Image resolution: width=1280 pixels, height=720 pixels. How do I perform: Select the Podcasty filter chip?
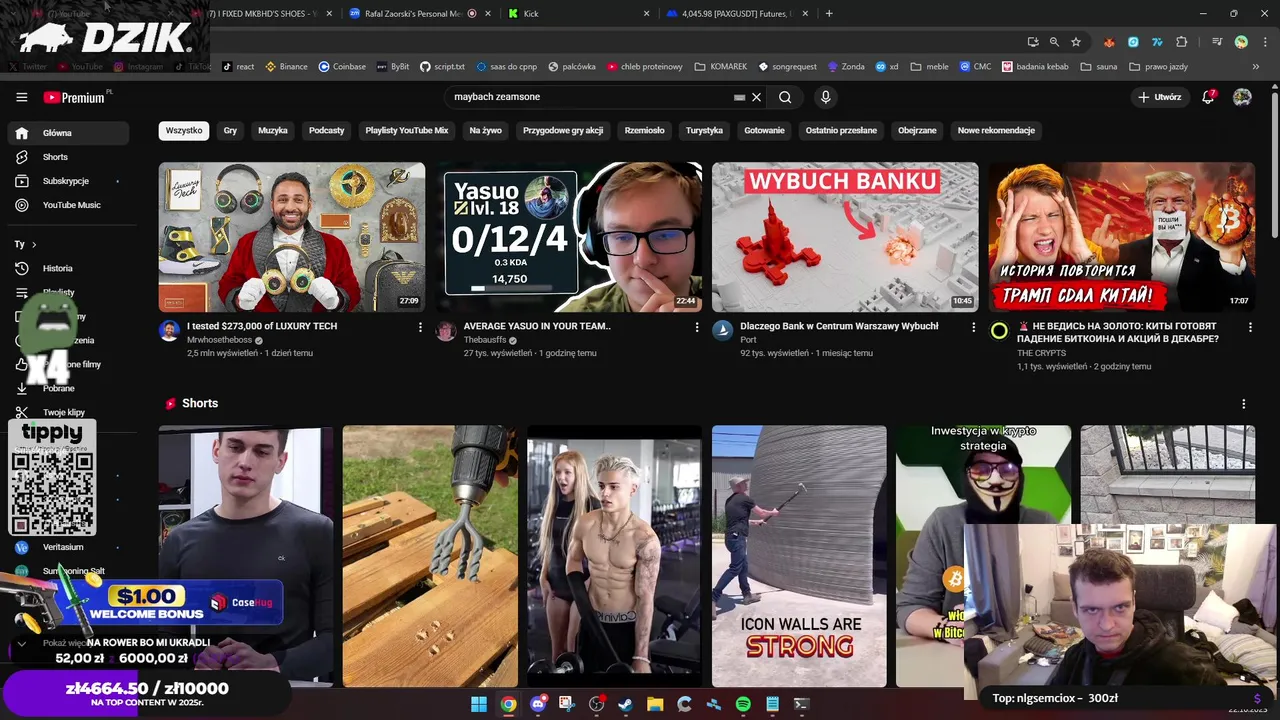pos(327,130)
